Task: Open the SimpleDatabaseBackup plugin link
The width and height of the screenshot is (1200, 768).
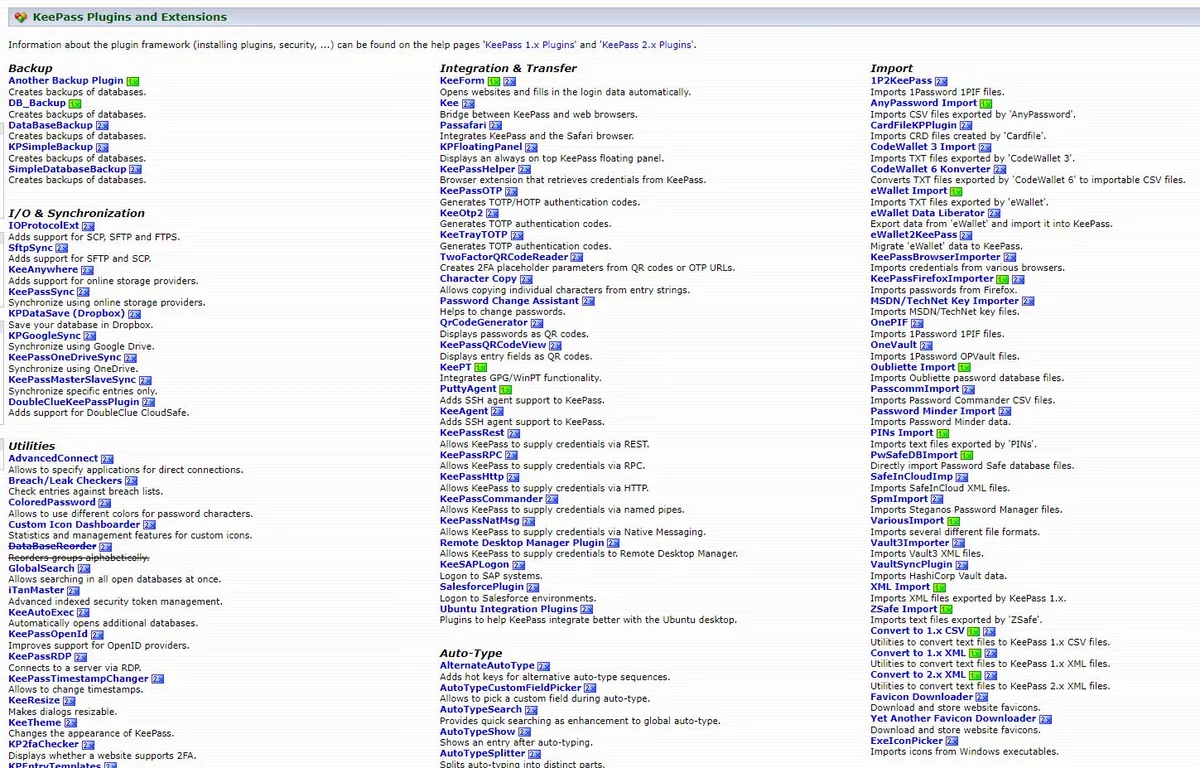Action: click(67, 169)
